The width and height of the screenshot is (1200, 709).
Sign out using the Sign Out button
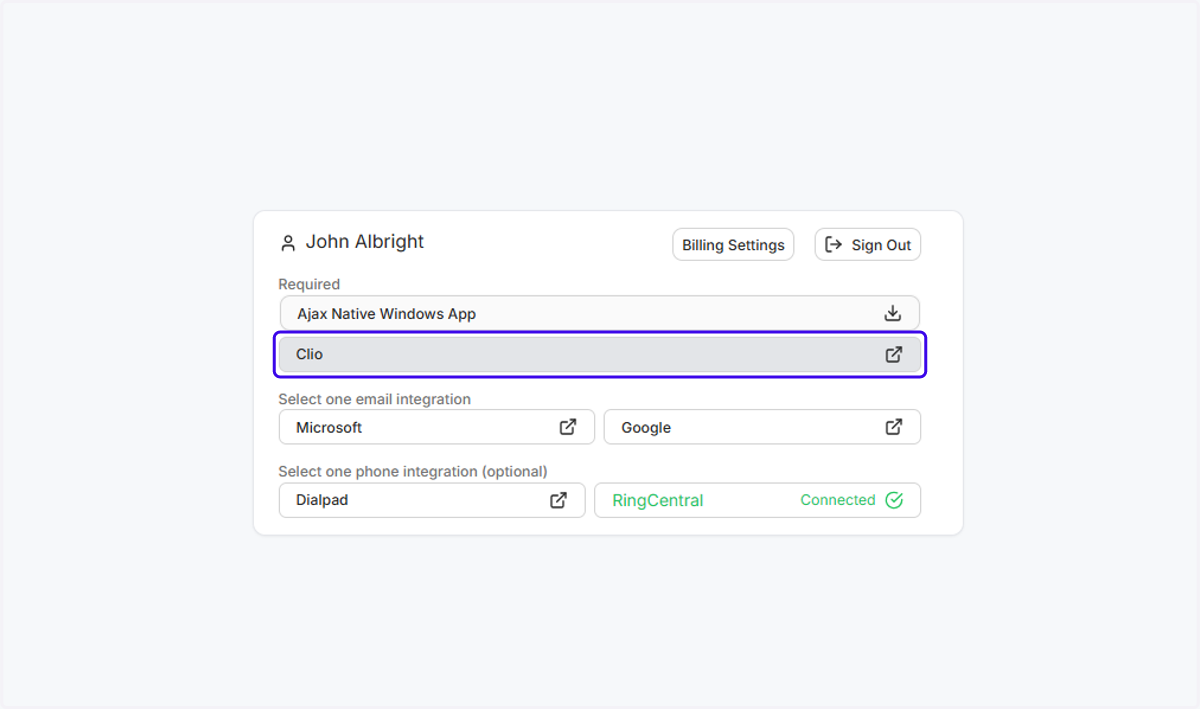(868, 245)
